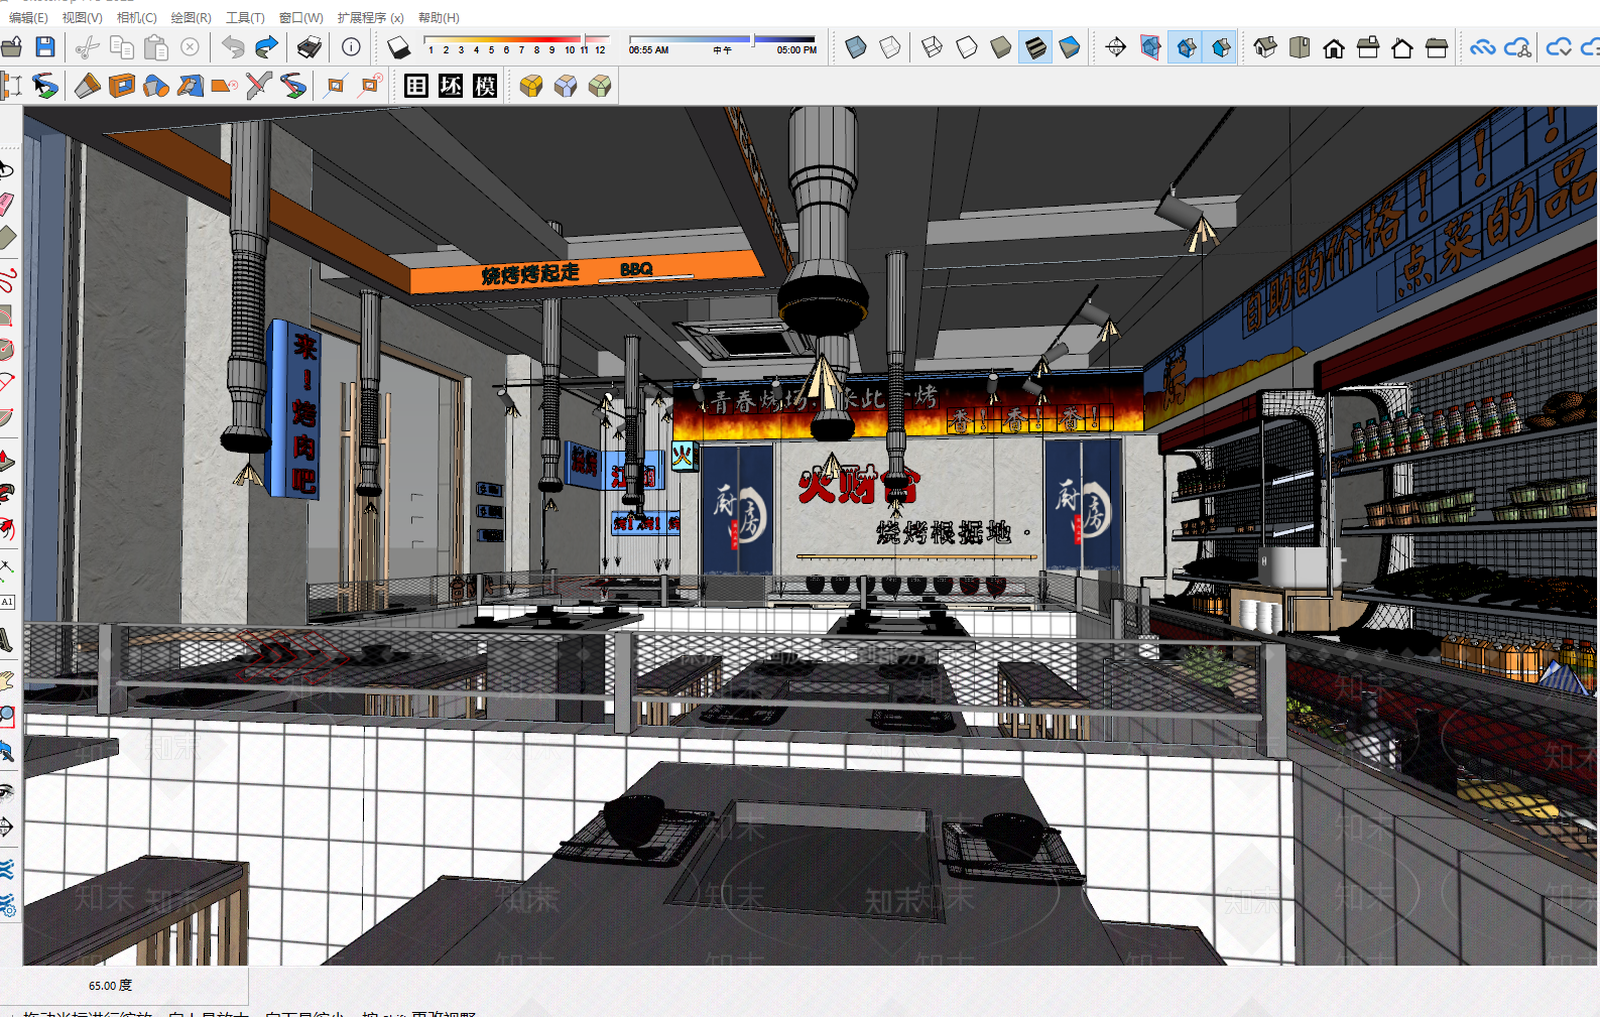This screenshot has width=1600, height=1017.
Task: Open the 视图(V) menu
Action: pos(82,17)
